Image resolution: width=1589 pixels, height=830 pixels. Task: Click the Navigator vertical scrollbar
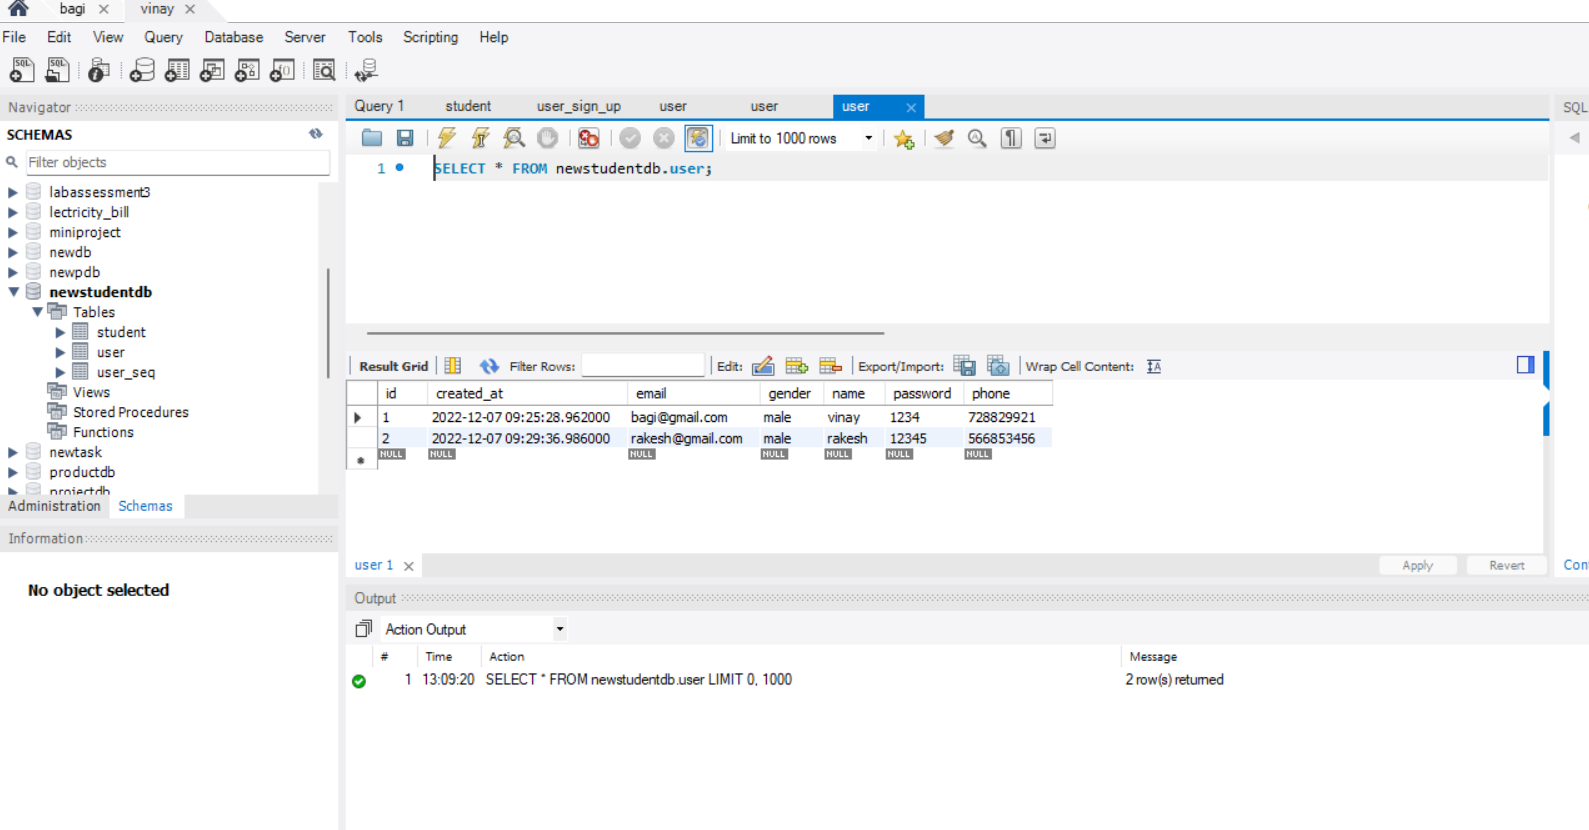tap(328, 323)
